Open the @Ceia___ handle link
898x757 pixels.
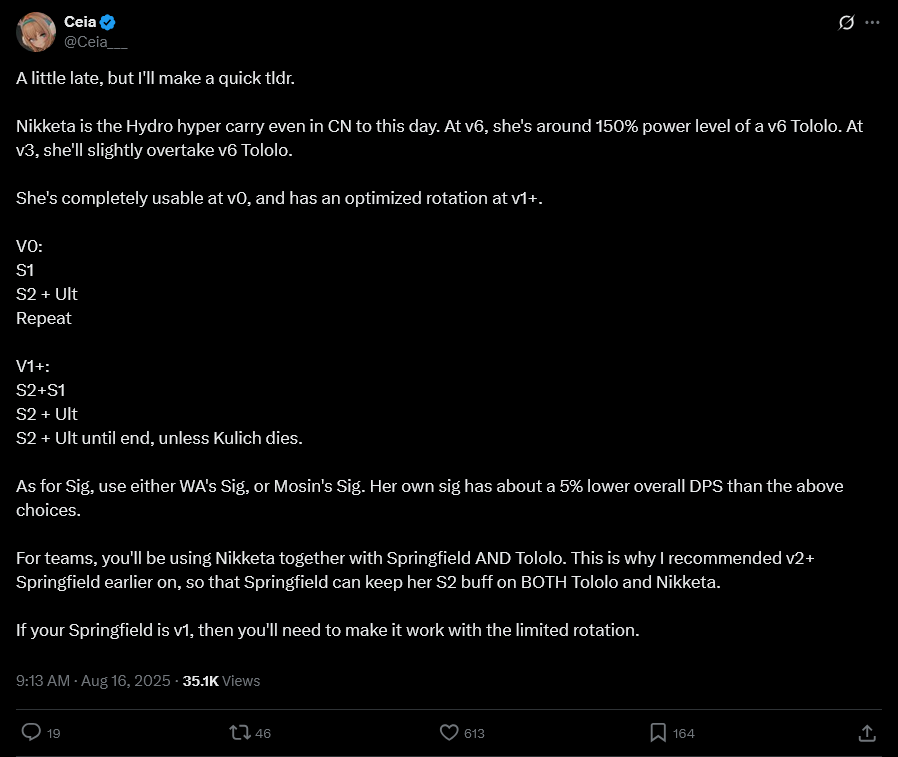[x=96, y=42]
